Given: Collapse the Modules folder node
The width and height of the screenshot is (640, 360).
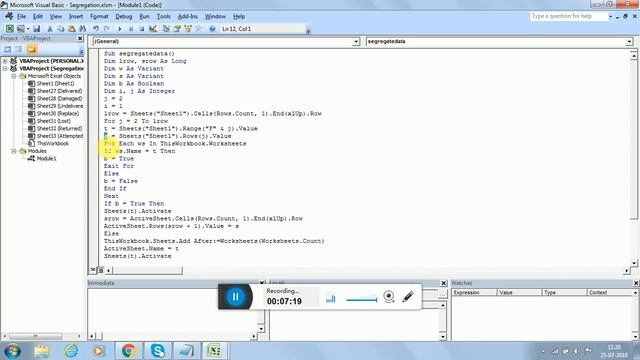Looking at the screenshot, I should tap(13, 151).
